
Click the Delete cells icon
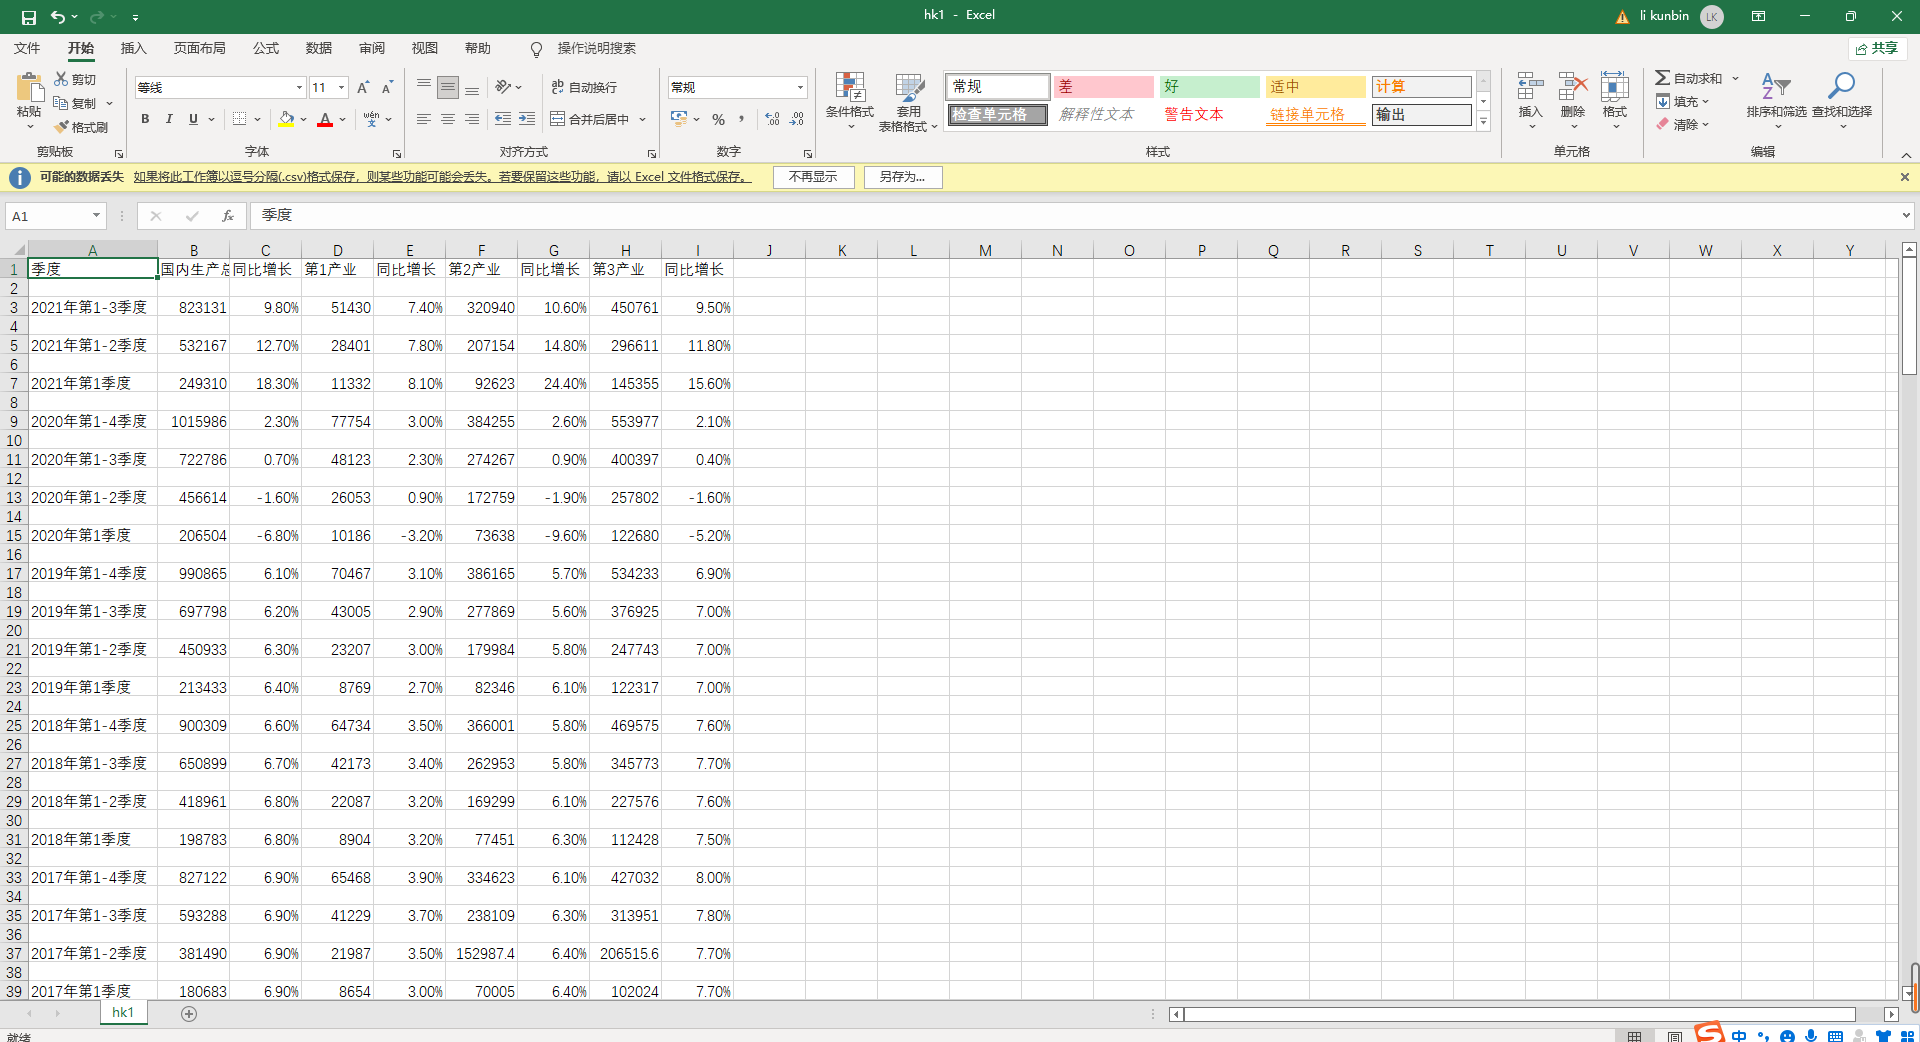tap(1573, 87)
